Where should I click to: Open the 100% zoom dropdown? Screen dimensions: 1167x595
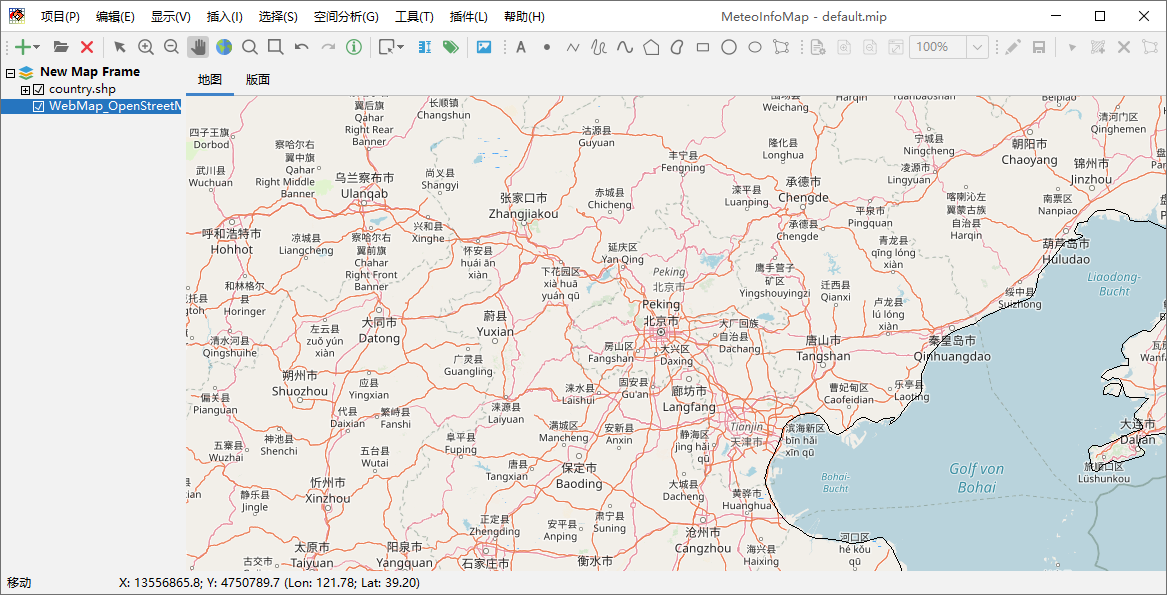click(x=977, y=47)
